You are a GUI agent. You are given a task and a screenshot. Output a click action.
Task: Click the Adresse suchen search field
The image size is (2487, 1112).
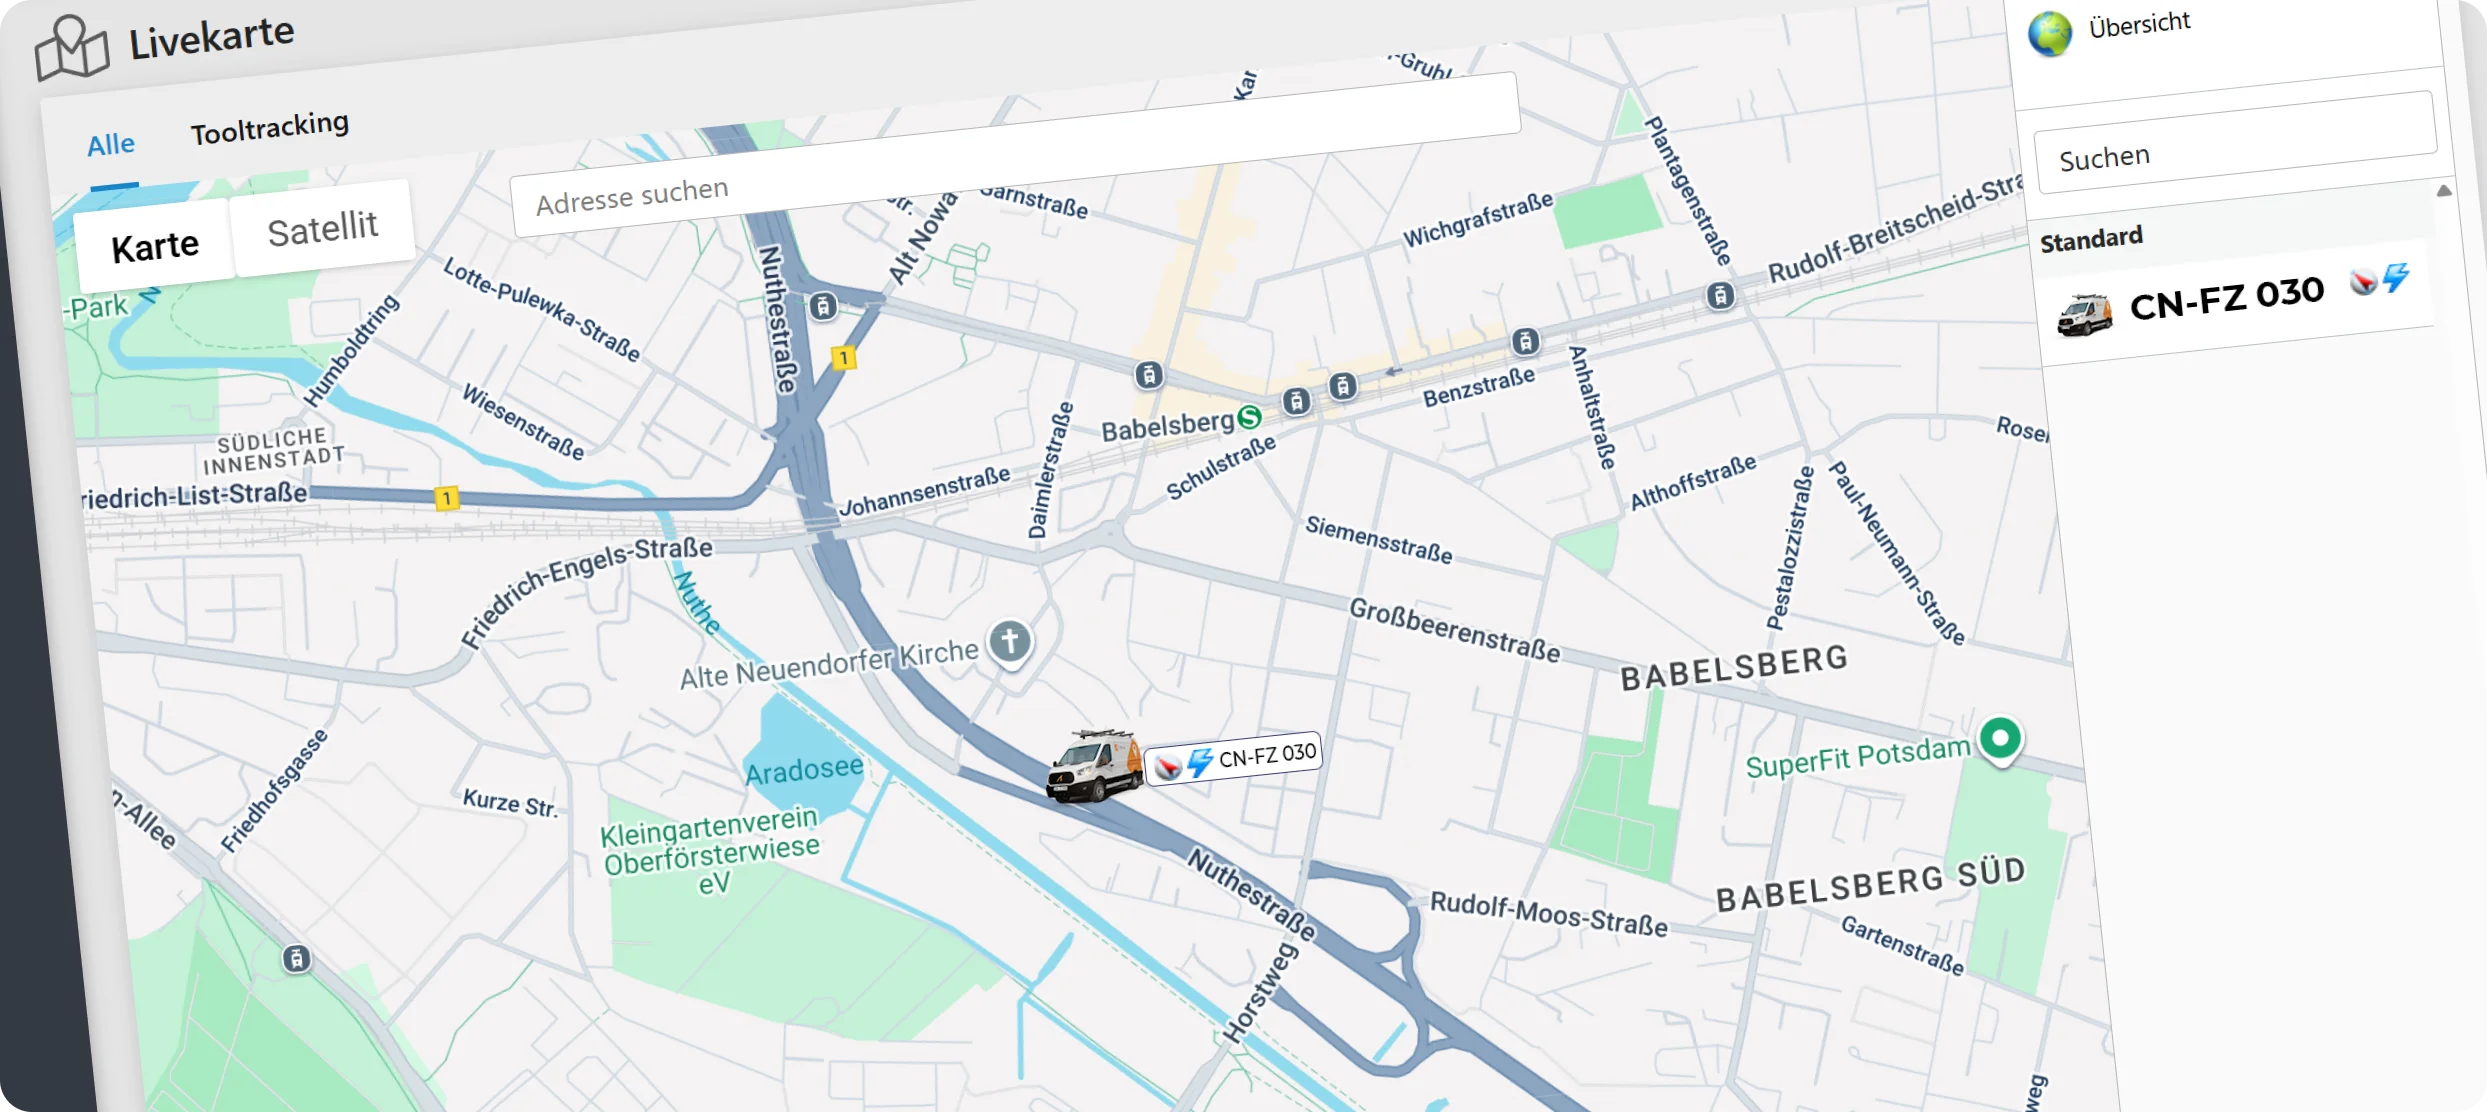[x=1015, y=155]
